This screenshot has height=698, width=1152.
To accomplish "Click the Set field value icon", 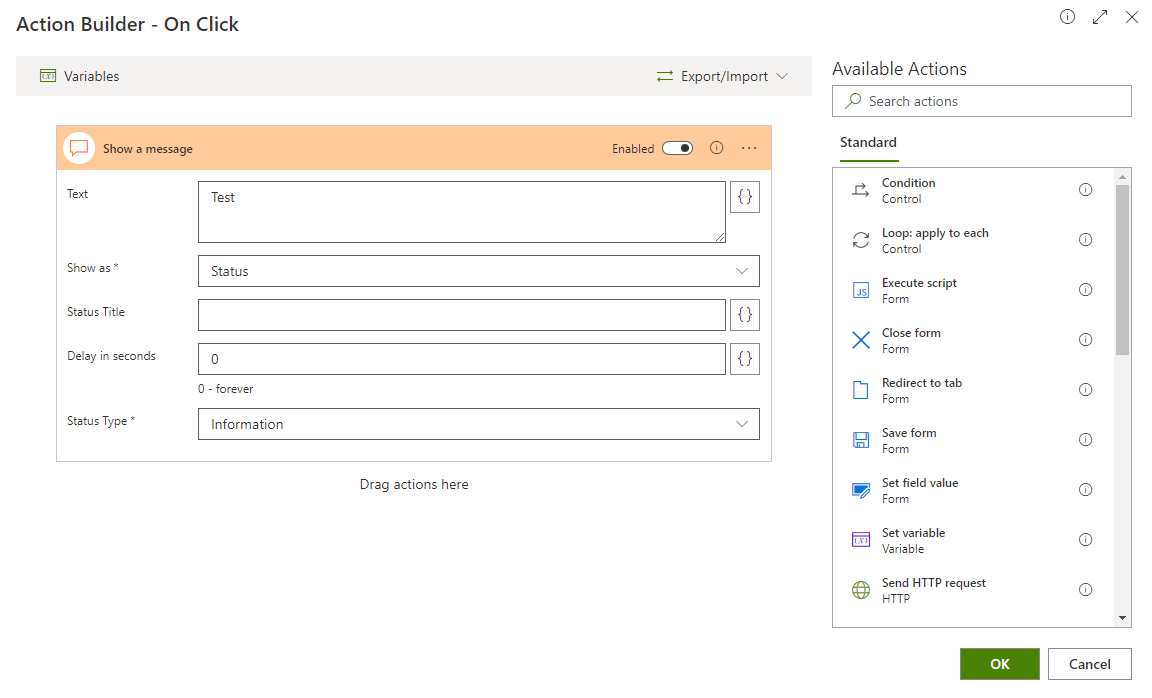I will (860, 490).
